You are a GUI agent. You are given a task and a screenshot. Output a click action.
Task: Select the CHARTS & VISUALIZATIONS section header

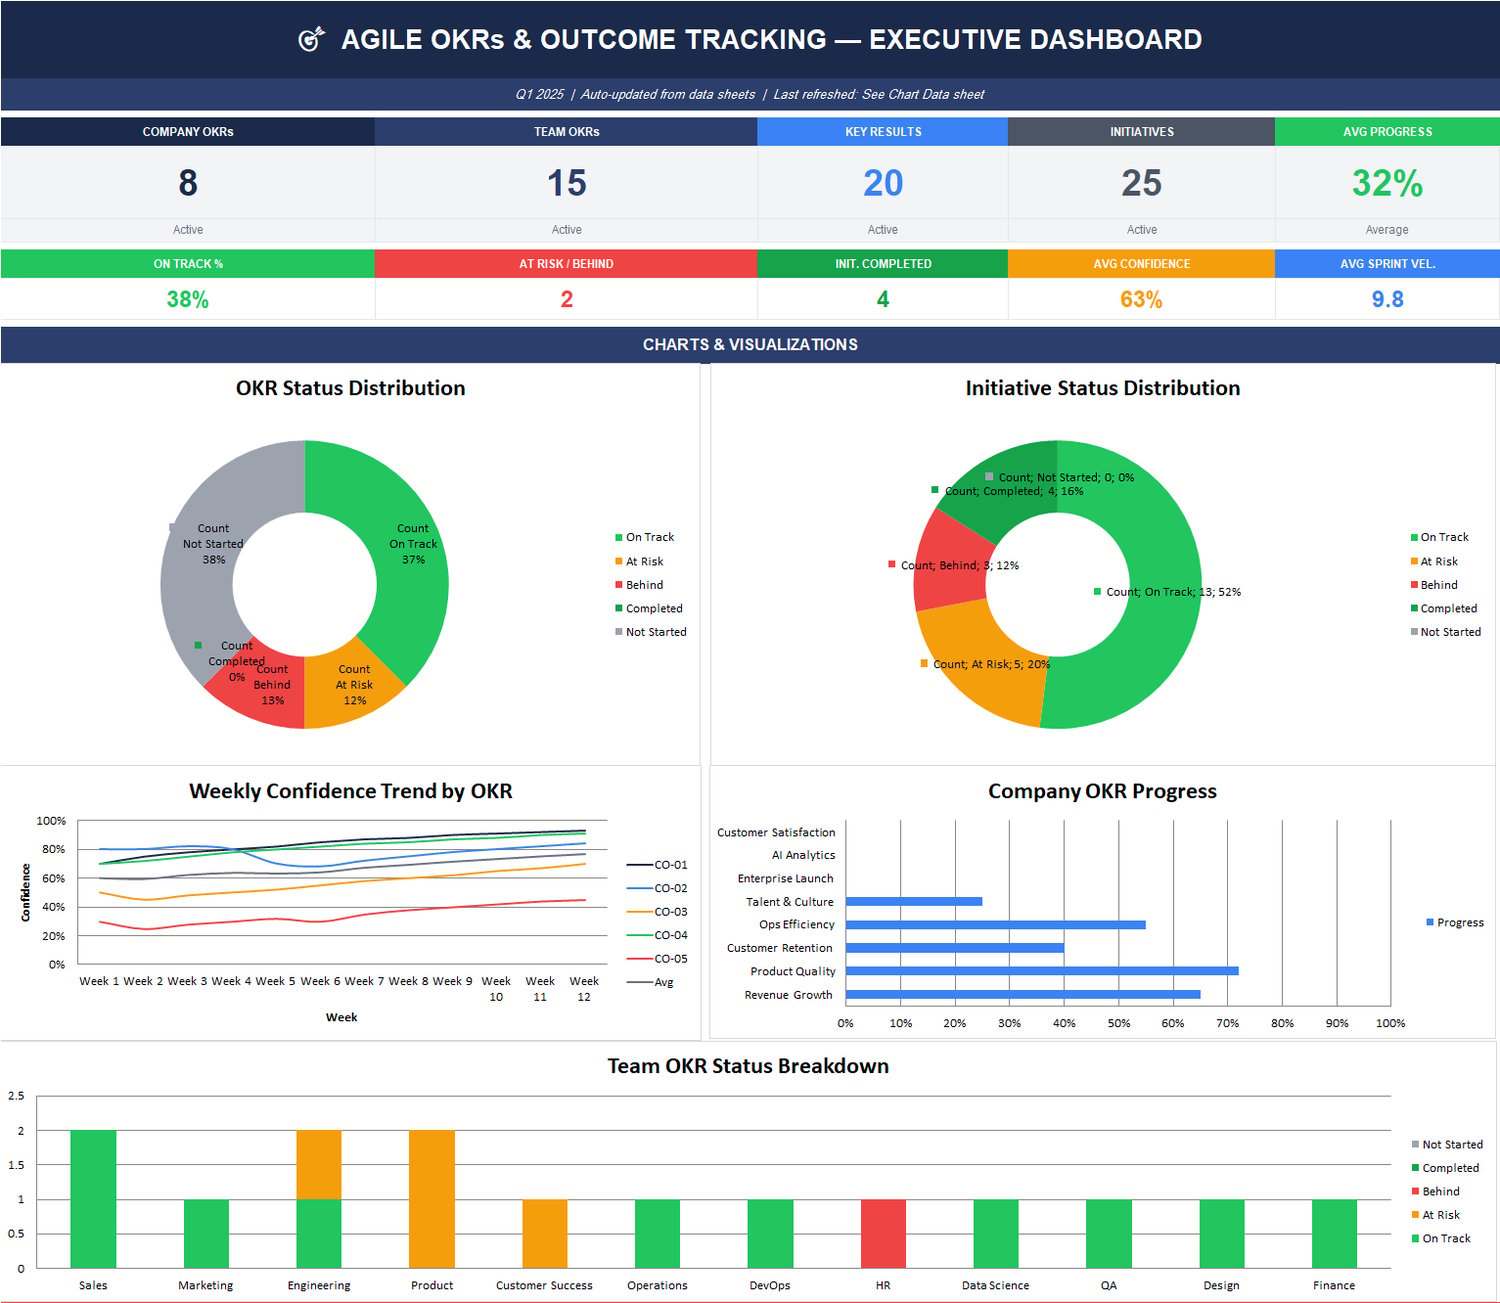point(750,344)
